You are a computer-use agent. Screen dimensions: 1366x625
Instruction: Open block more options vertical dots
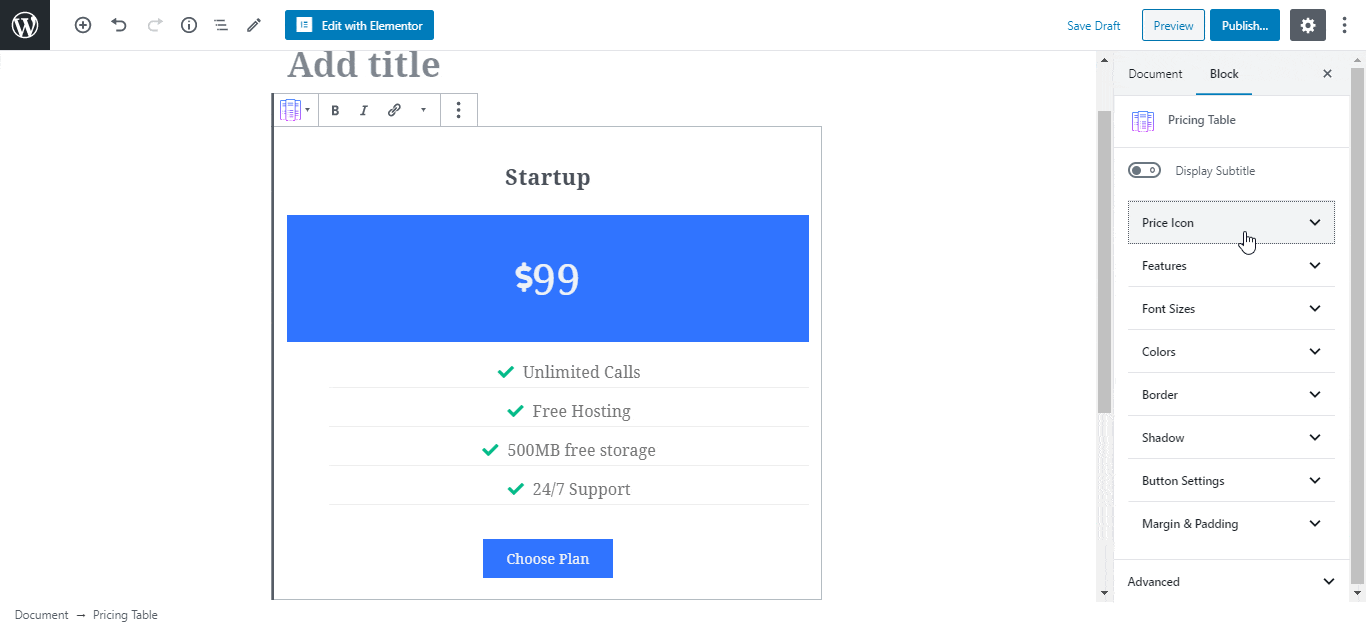[458, 110]
